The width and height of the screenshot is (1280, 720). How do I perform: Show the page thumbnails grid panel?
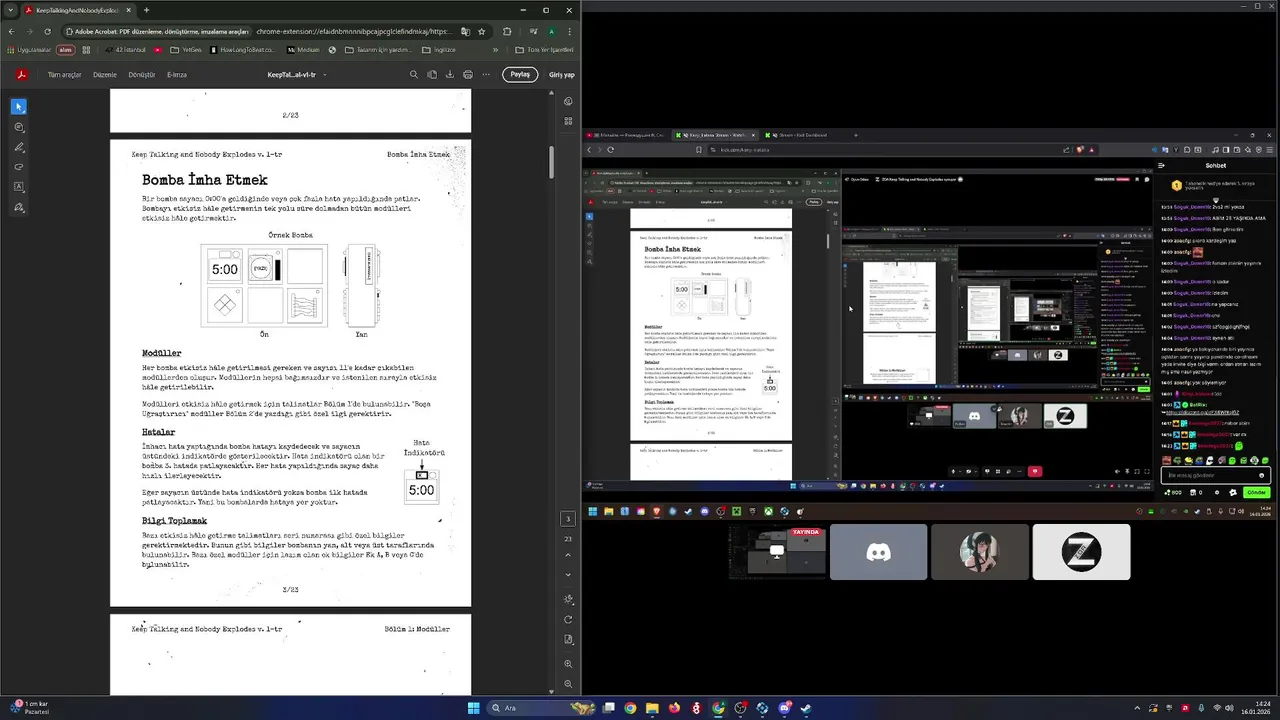coord(568,121)
